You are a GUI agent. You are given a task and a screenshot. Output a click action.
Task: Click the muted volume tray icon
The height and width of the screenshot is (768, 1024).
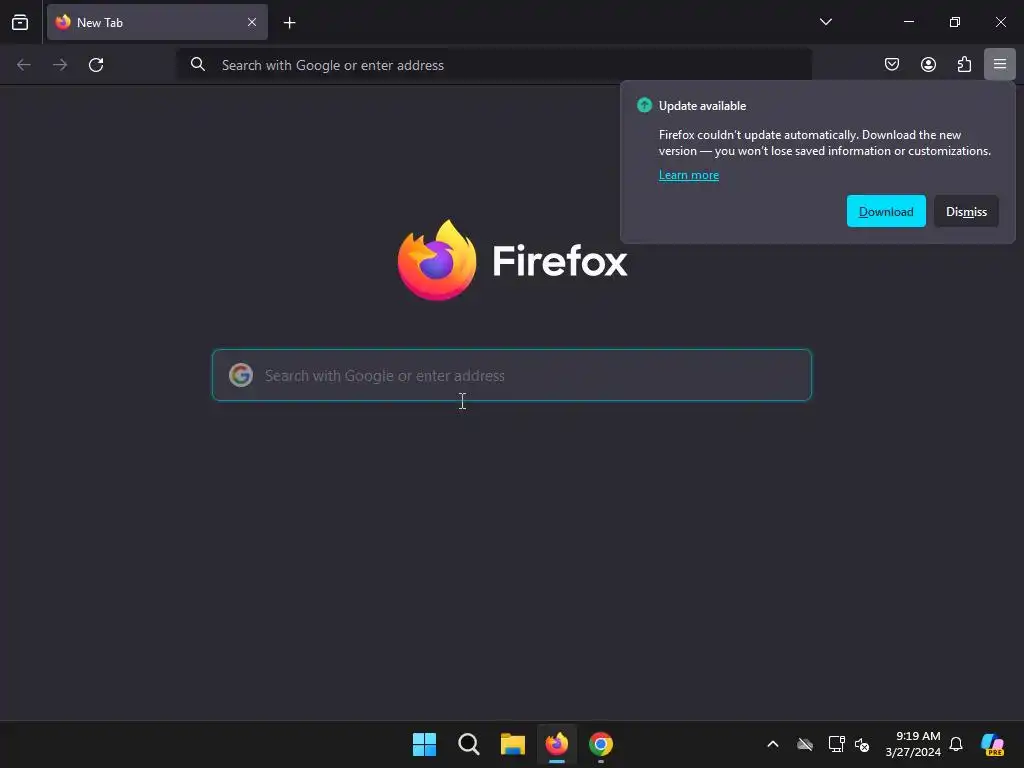click(862, 744)
